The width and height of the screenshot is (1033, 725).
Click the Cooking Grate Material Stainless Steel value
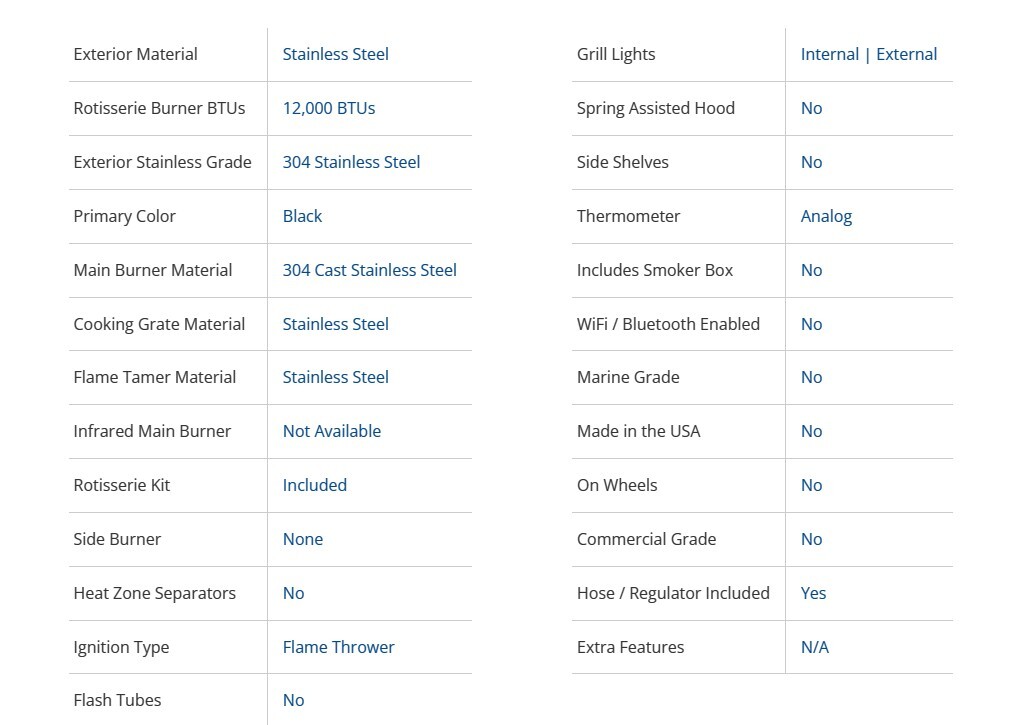[x=335, y=324]
